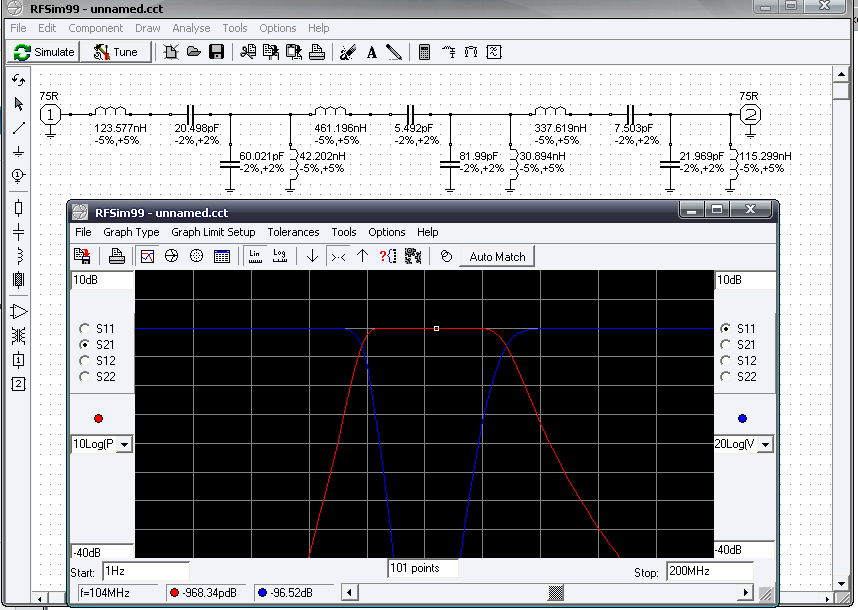The width and height of the screenshot is (858, 610).
Task: Select the 1-port block tool
Action: point(18,360)
